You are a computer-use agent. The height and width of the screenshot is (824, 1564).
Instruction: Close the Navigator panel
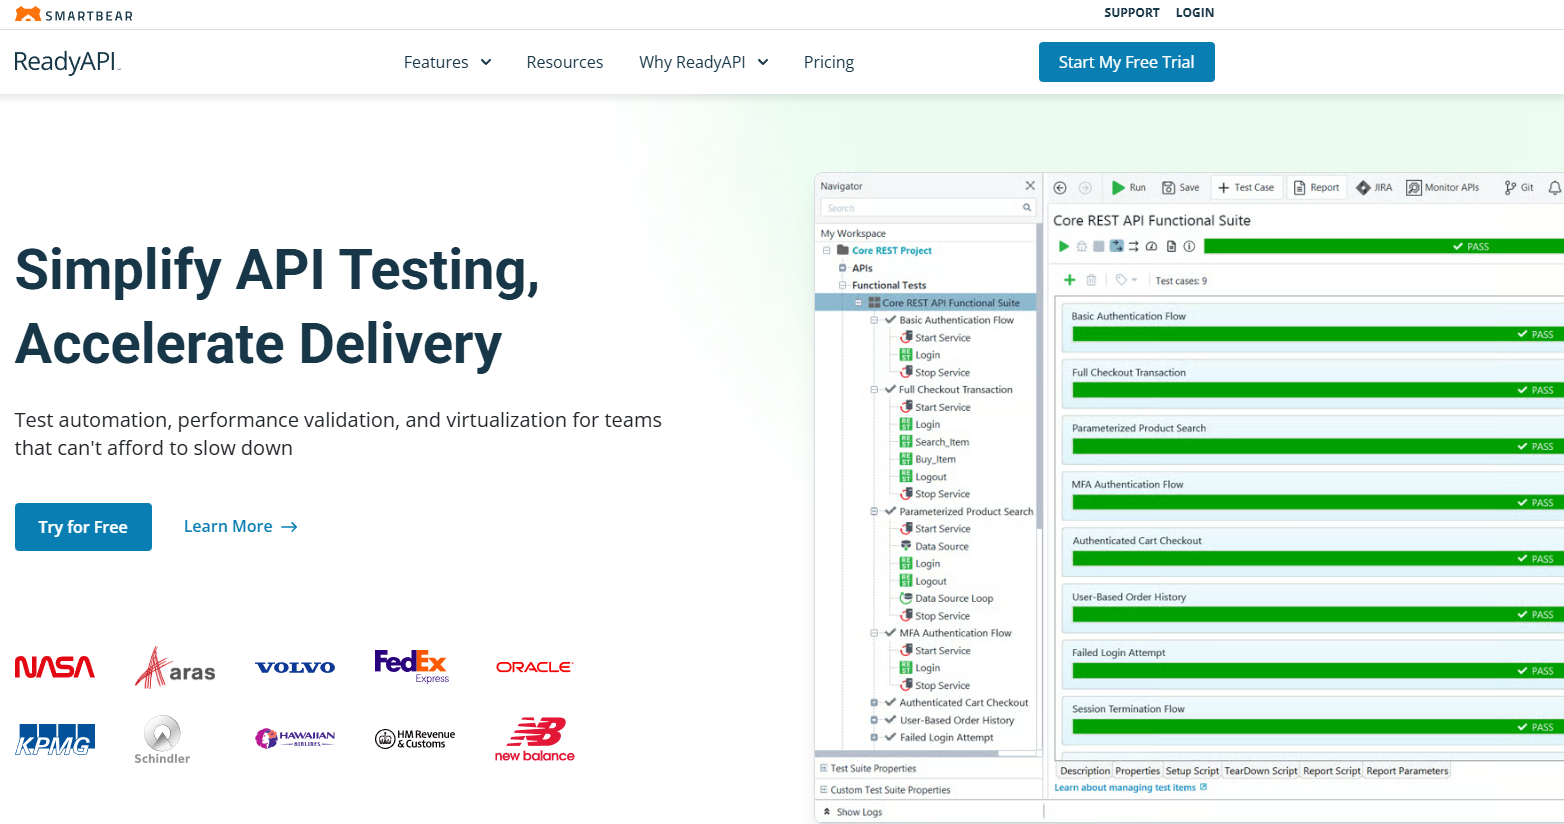(x=1030, y=186)
